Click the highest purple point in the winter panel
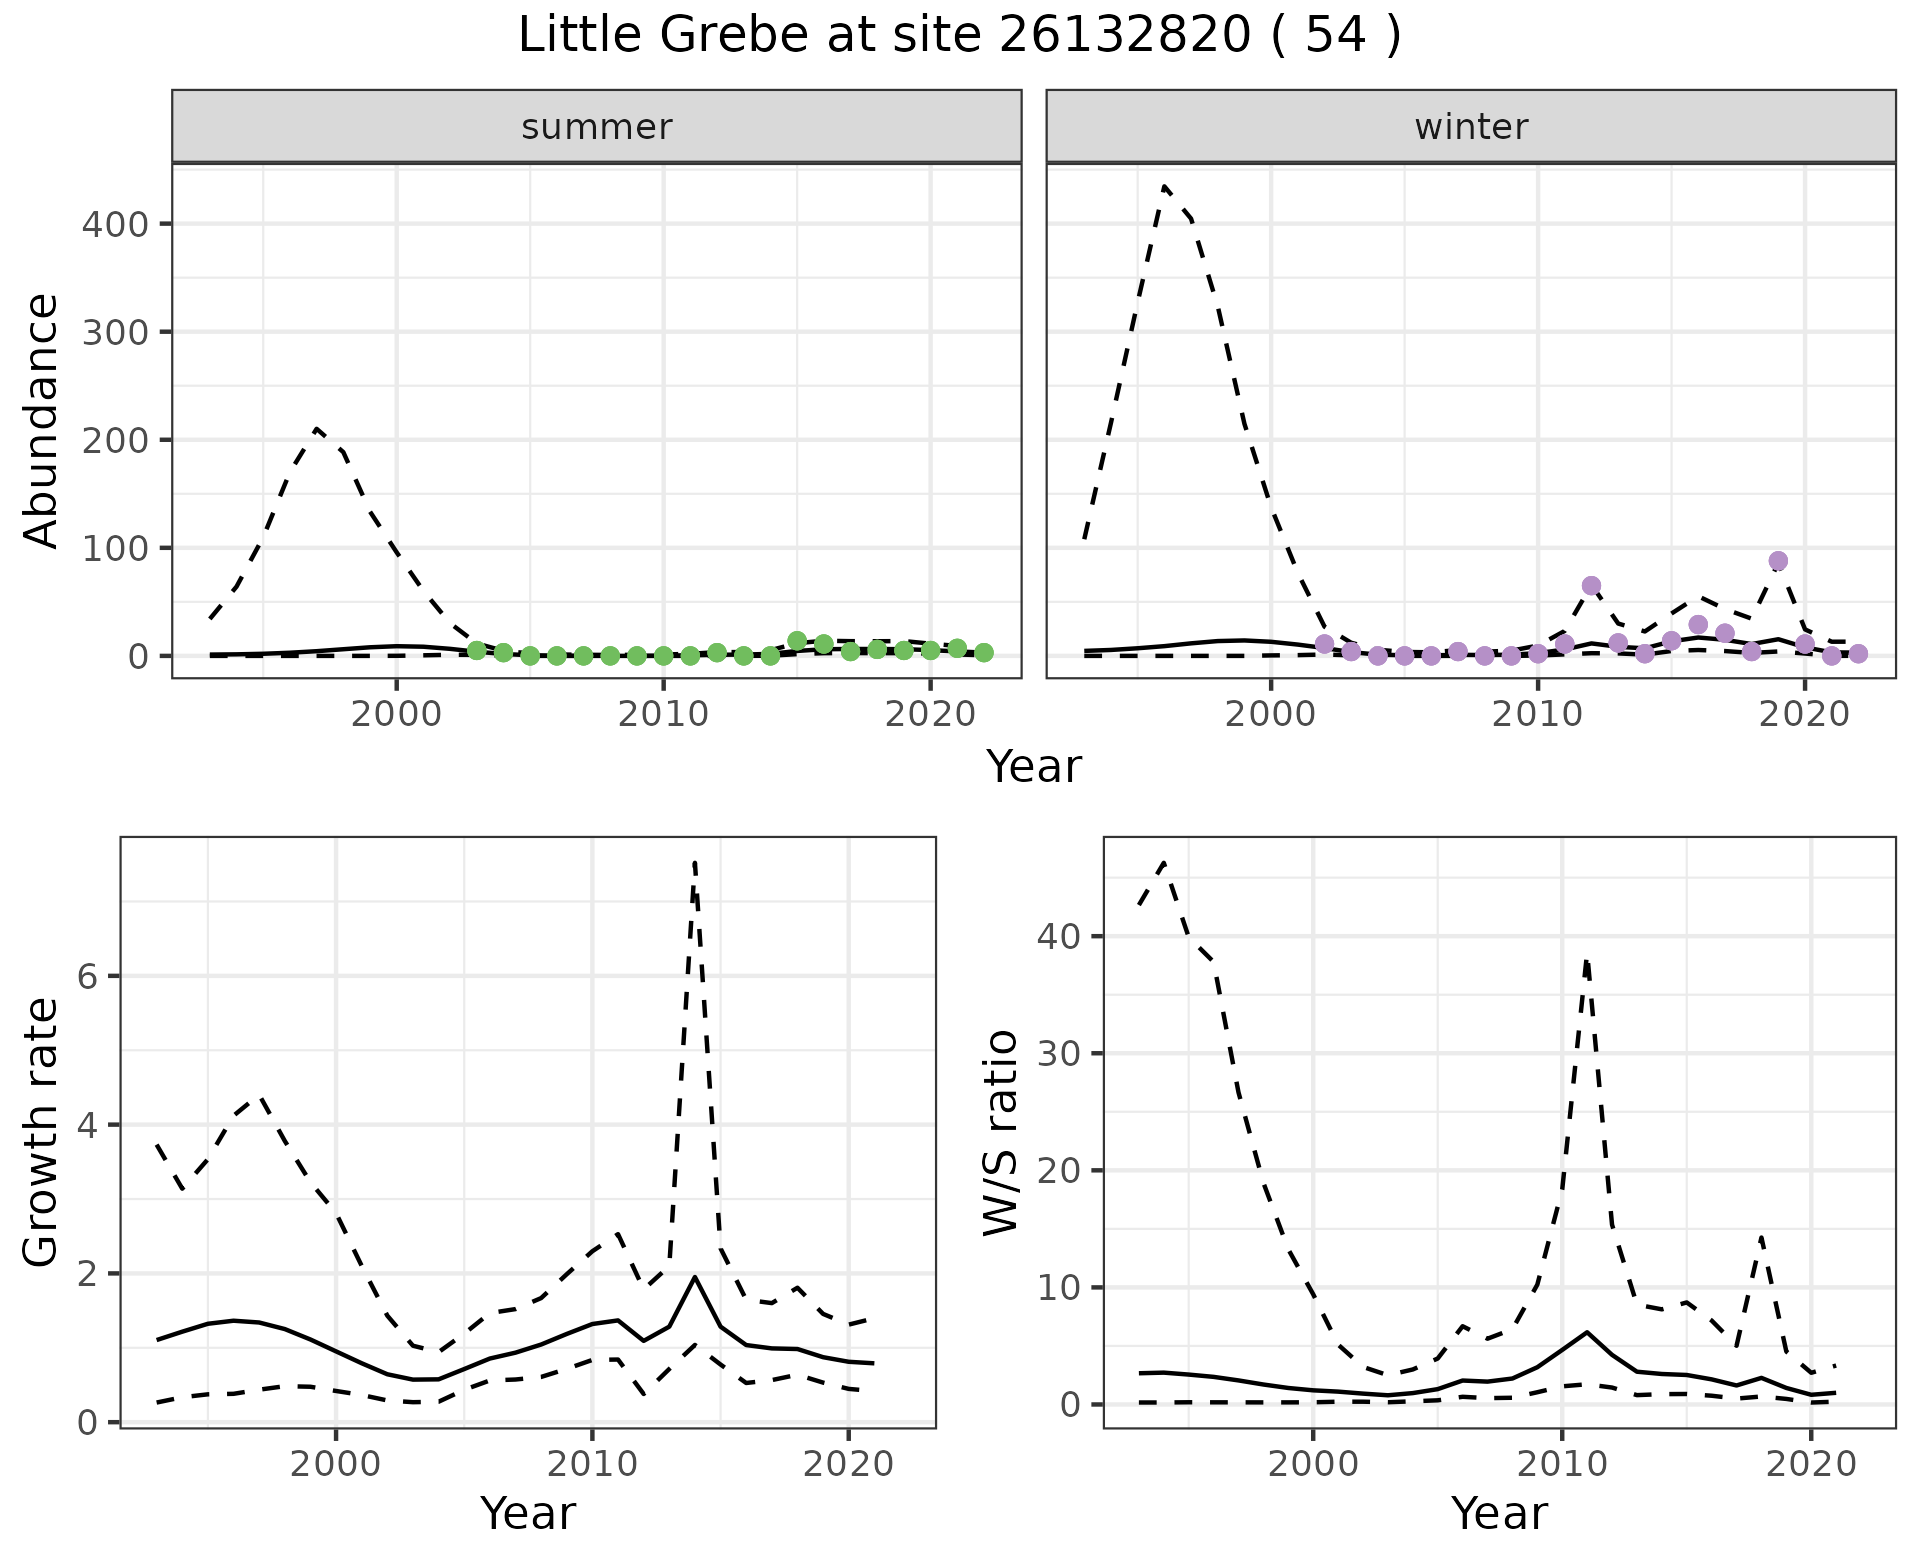This screenshot has width=1920, height=1560. [1777, 561]
